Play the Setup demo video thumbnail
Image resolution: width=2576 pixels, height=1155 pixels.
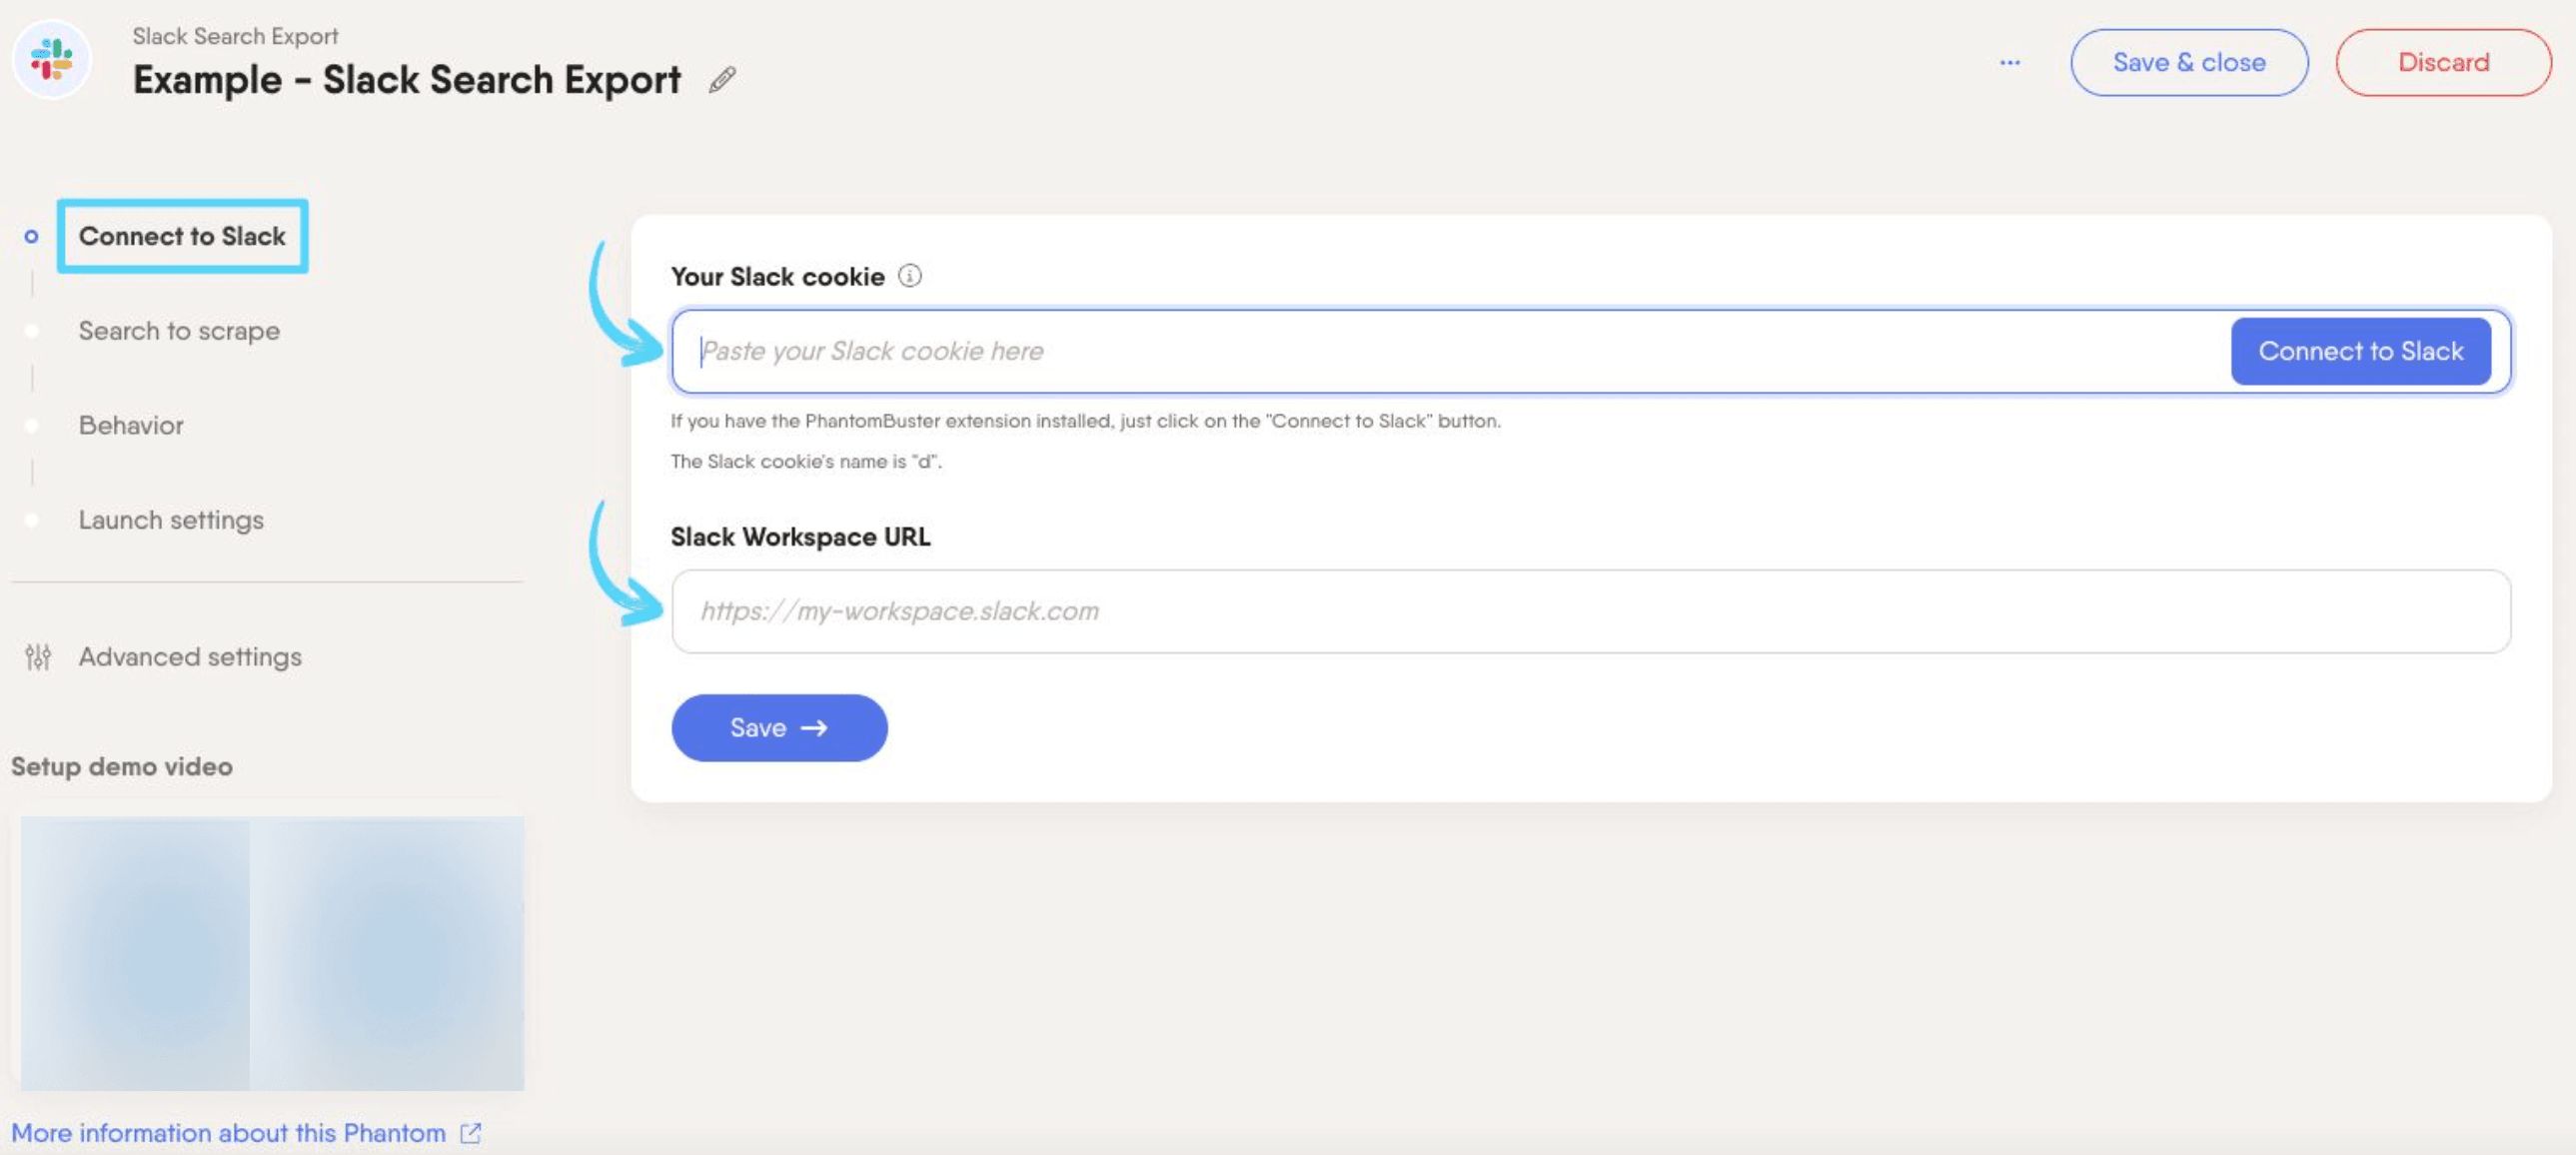[x=272, y=953]
